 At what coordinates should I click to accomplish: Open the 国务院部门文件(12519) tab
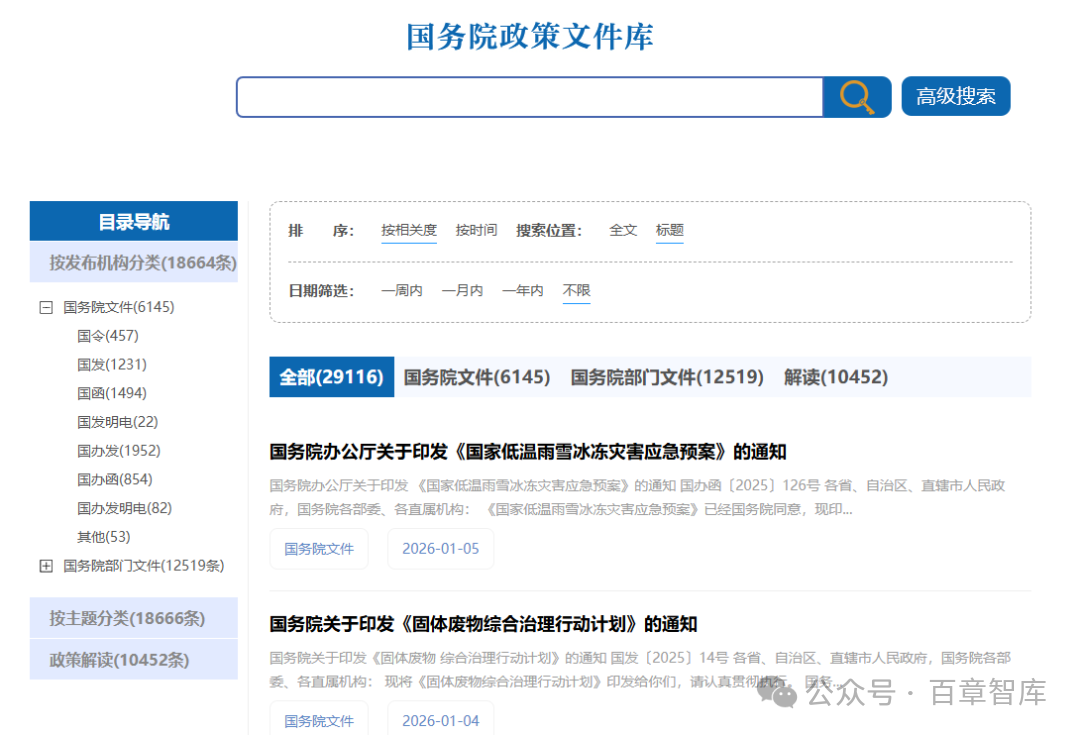[667, 377]
